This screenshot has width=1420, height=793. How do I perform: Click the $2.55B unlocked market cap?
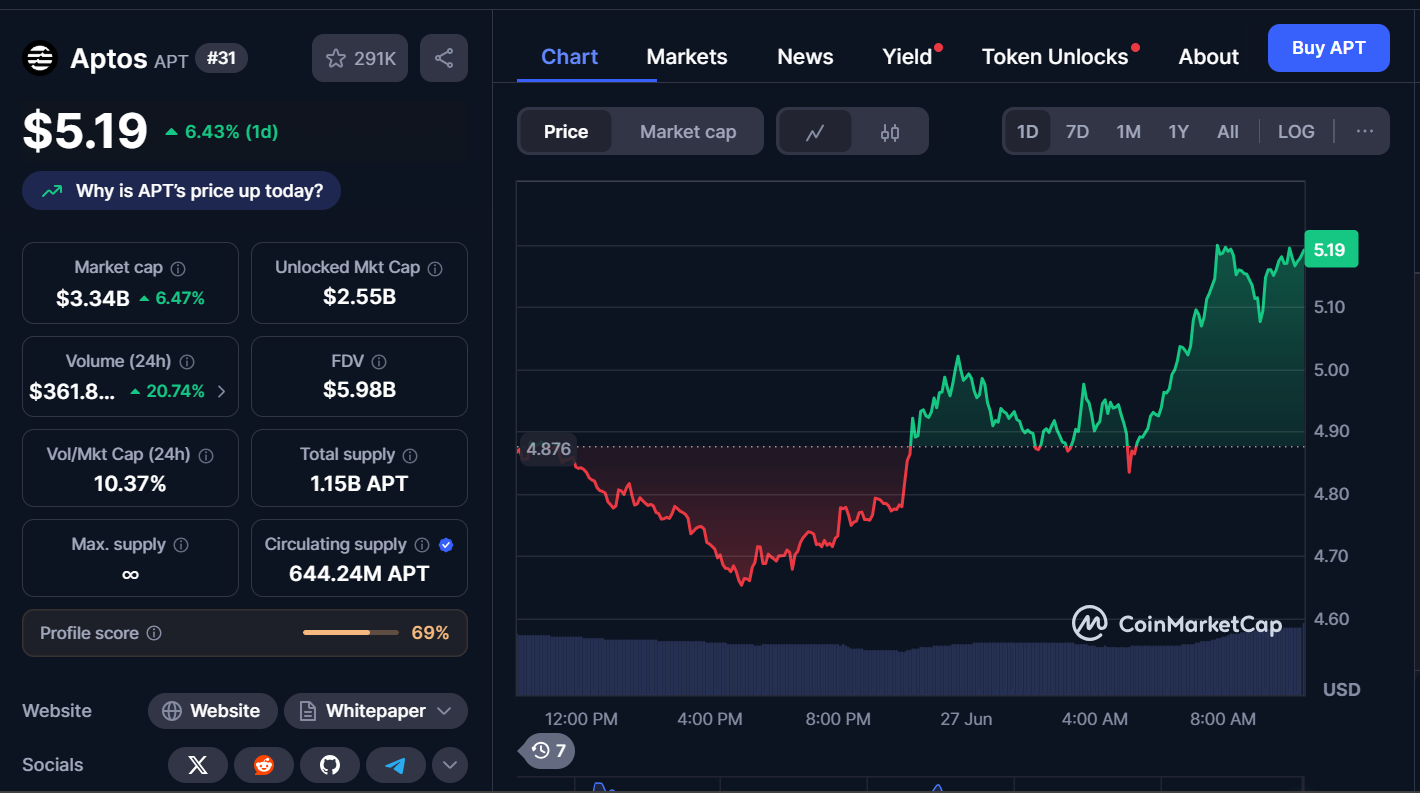click(359, 297)
